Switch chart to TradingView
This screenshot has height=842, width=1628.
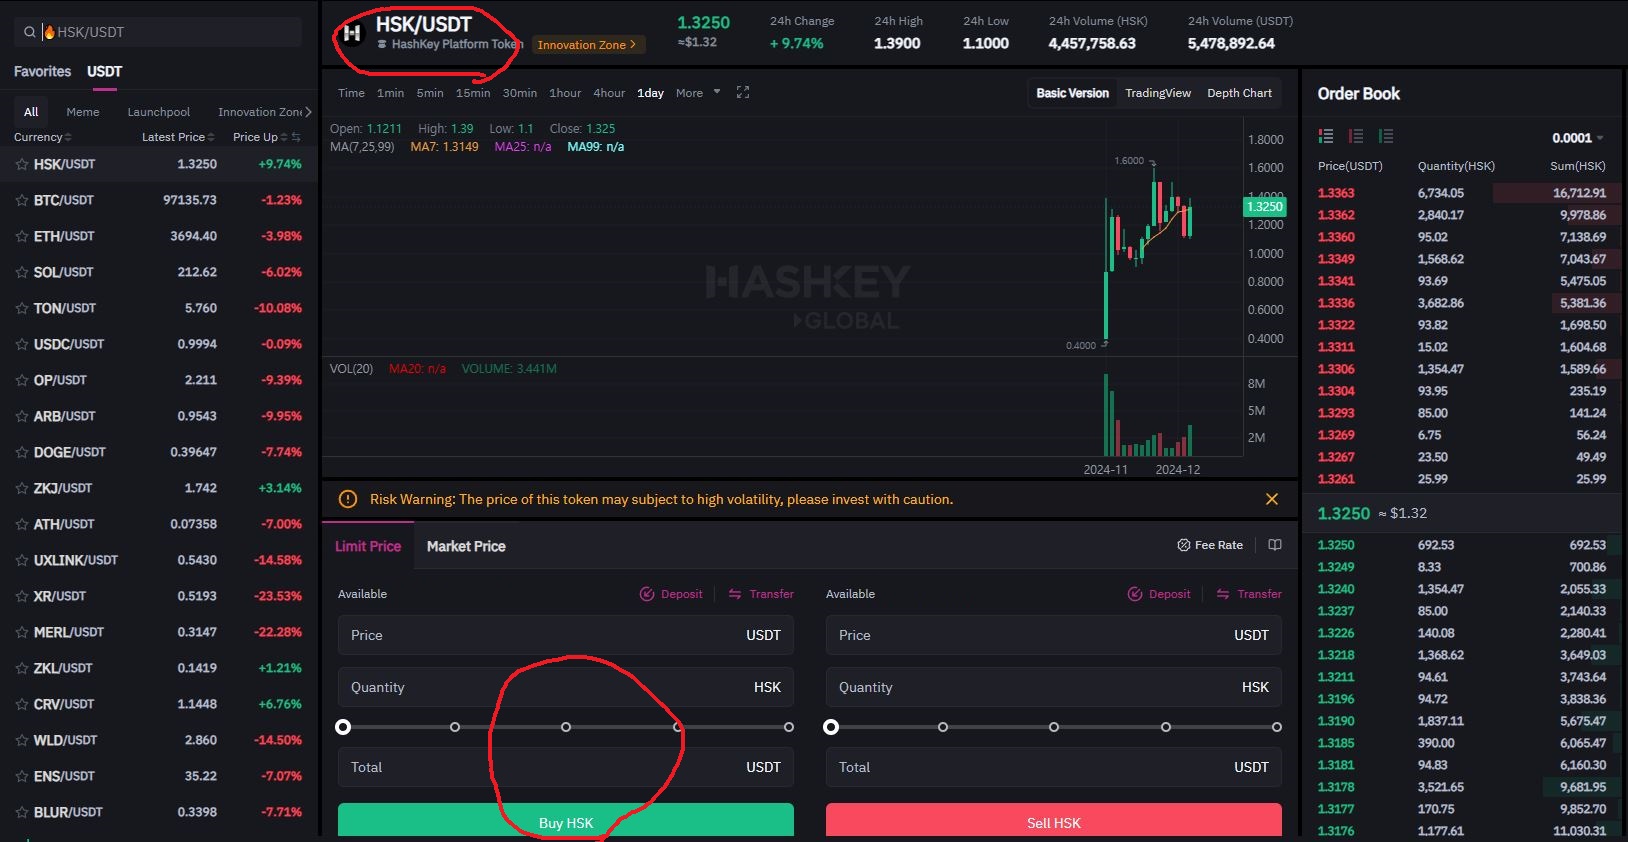1158,93
